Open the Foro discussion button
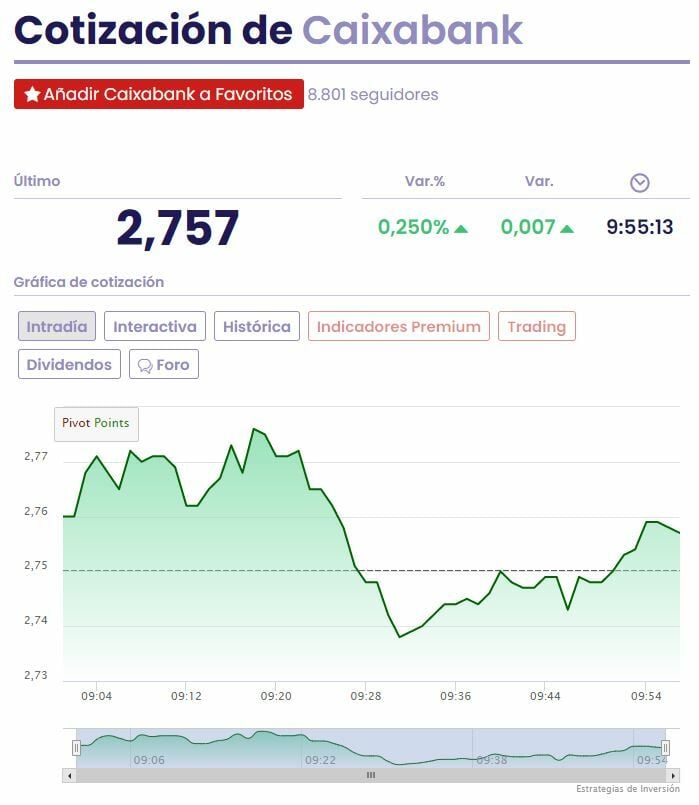This screenshot has width=699, height=805. pos(164,364)
